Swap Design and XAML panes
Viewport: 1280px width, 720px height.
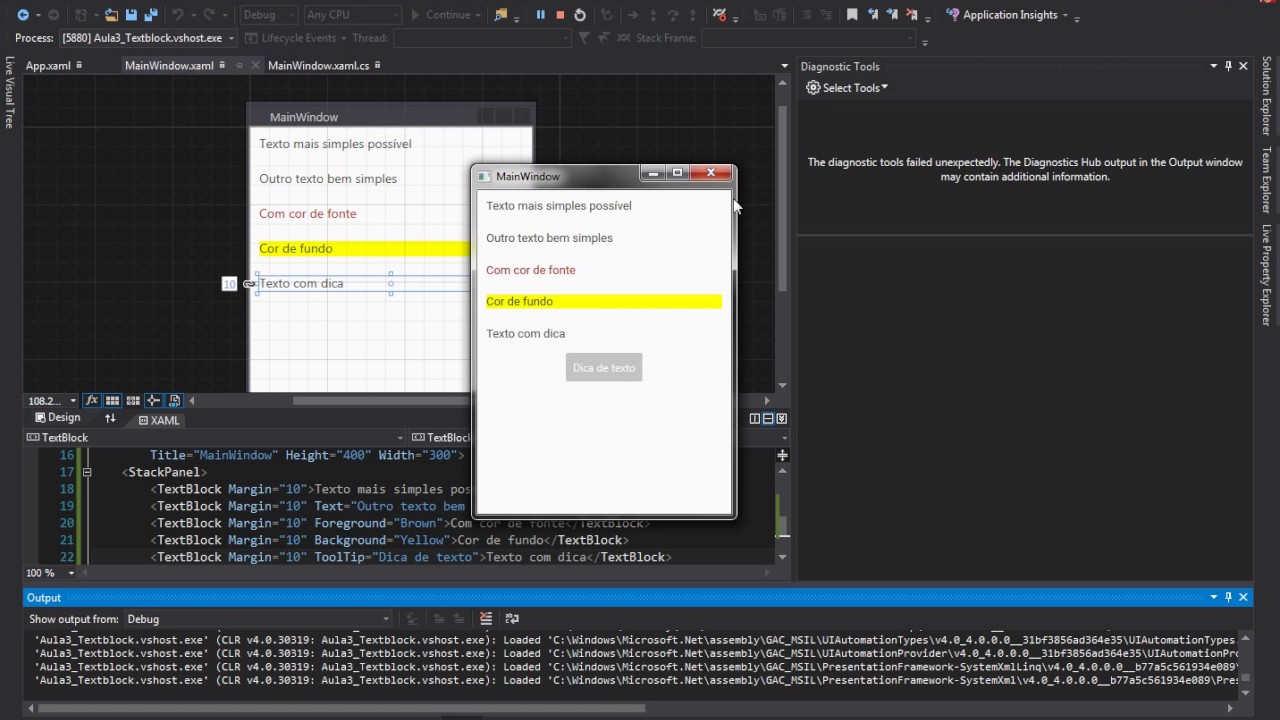110,418
